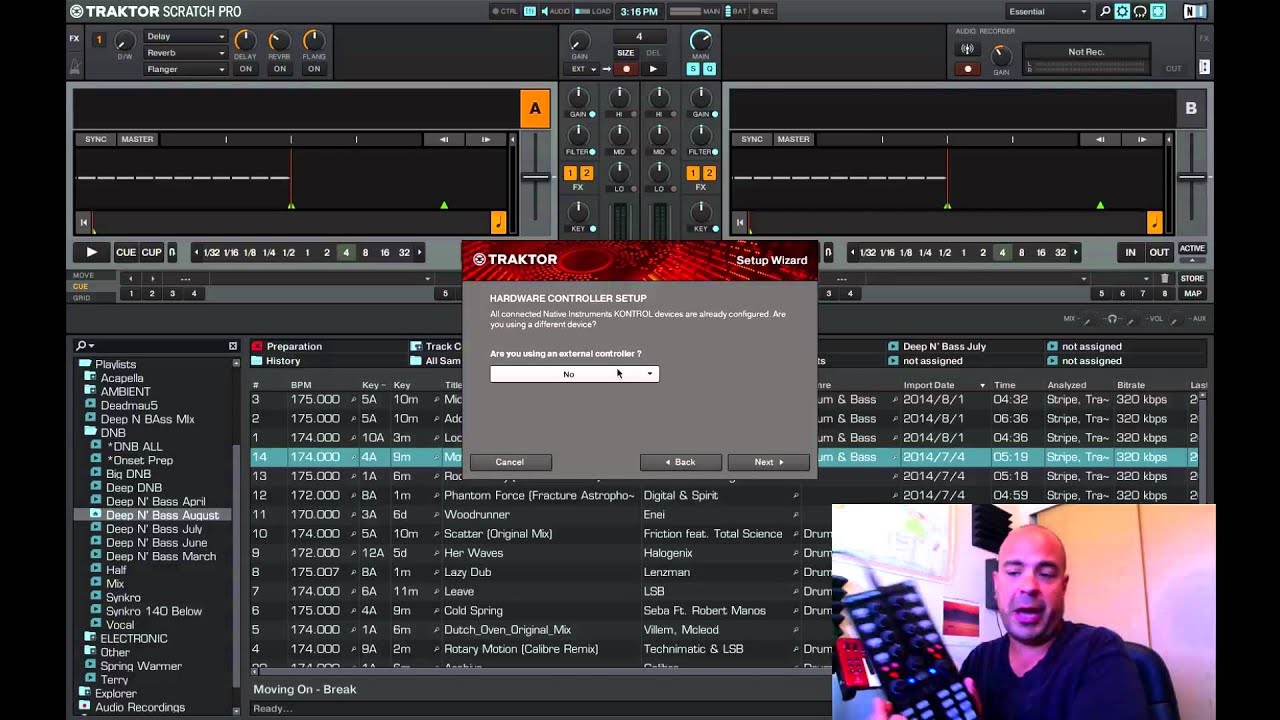Open Preferences gear icon in header
This screenshot has width=1280, height=720.
[1122, 12]
